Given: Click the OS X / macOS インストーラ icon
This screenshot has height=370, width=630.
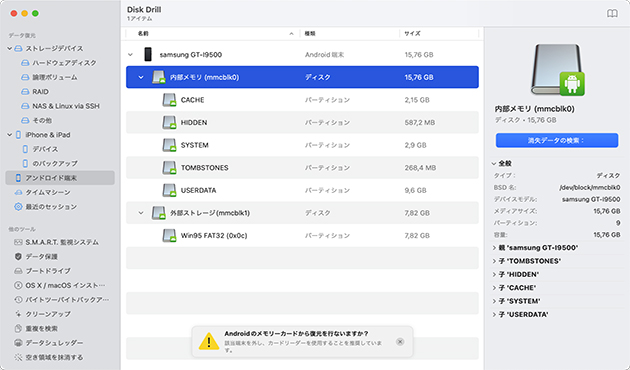Looking at the screenshot, I should (18, 285).
